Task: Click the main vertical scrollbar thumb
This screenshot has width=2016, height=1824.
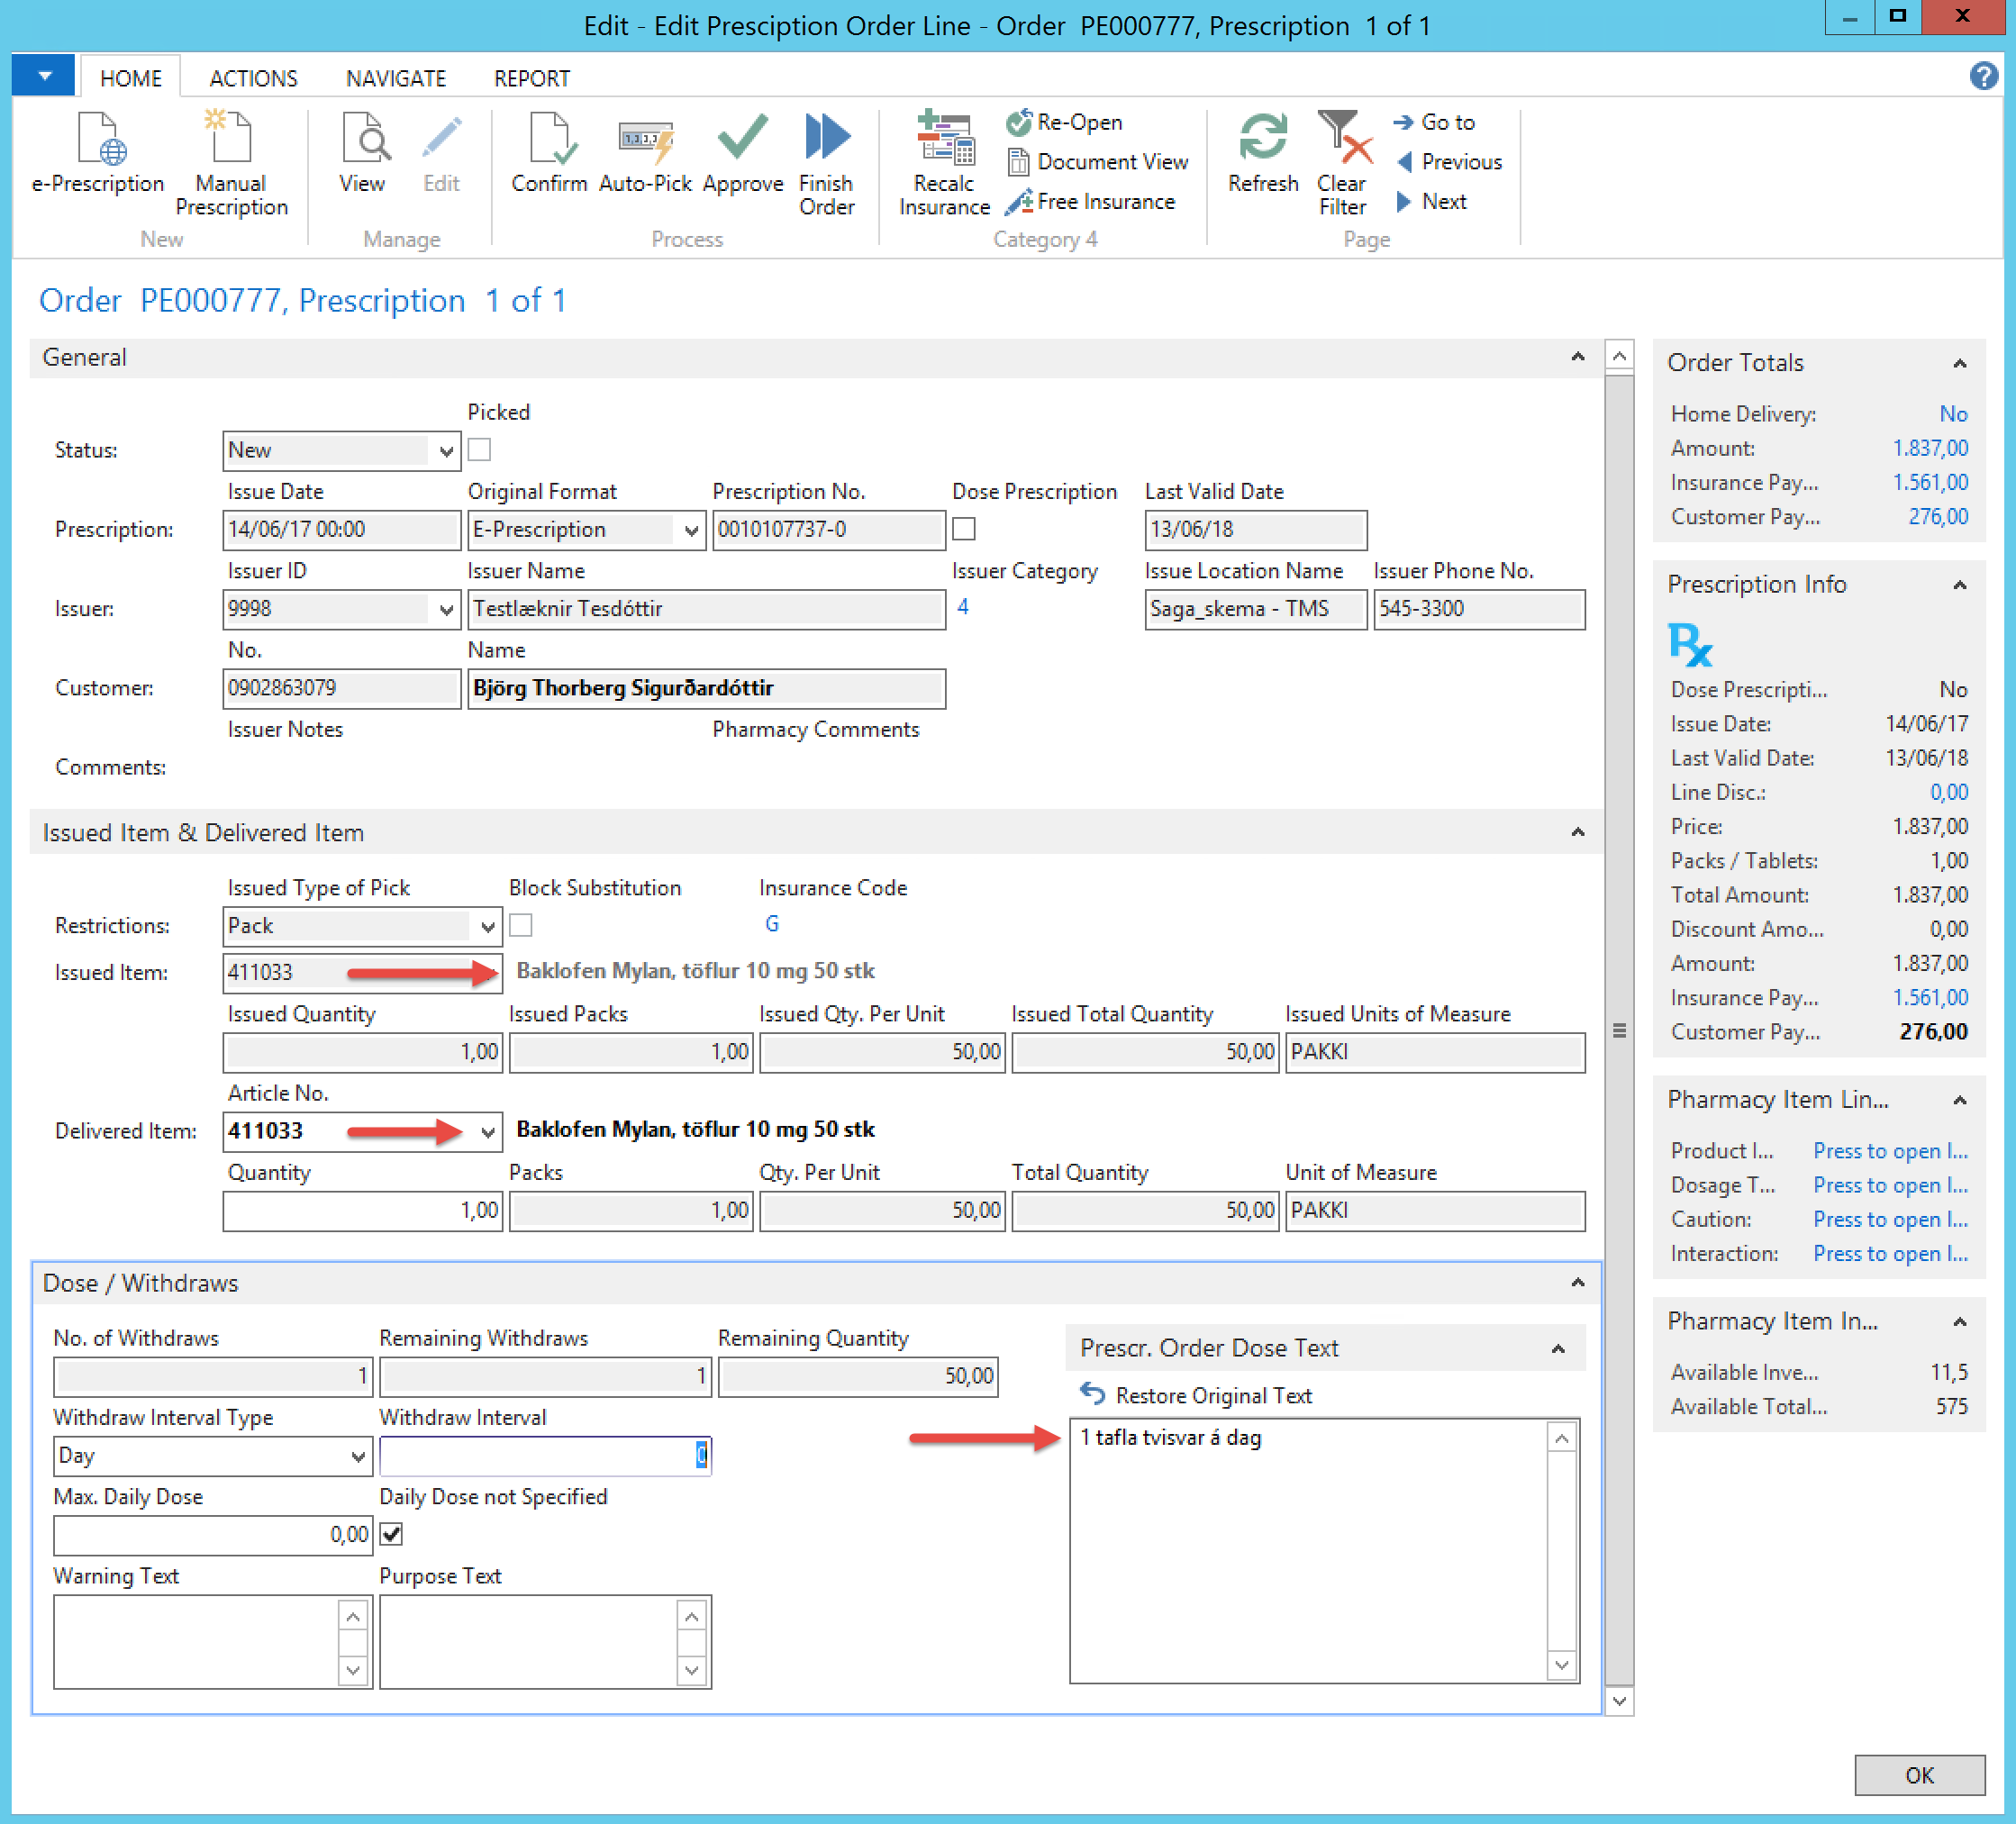Action: pyautogui.click(x=1619, y=1030)
